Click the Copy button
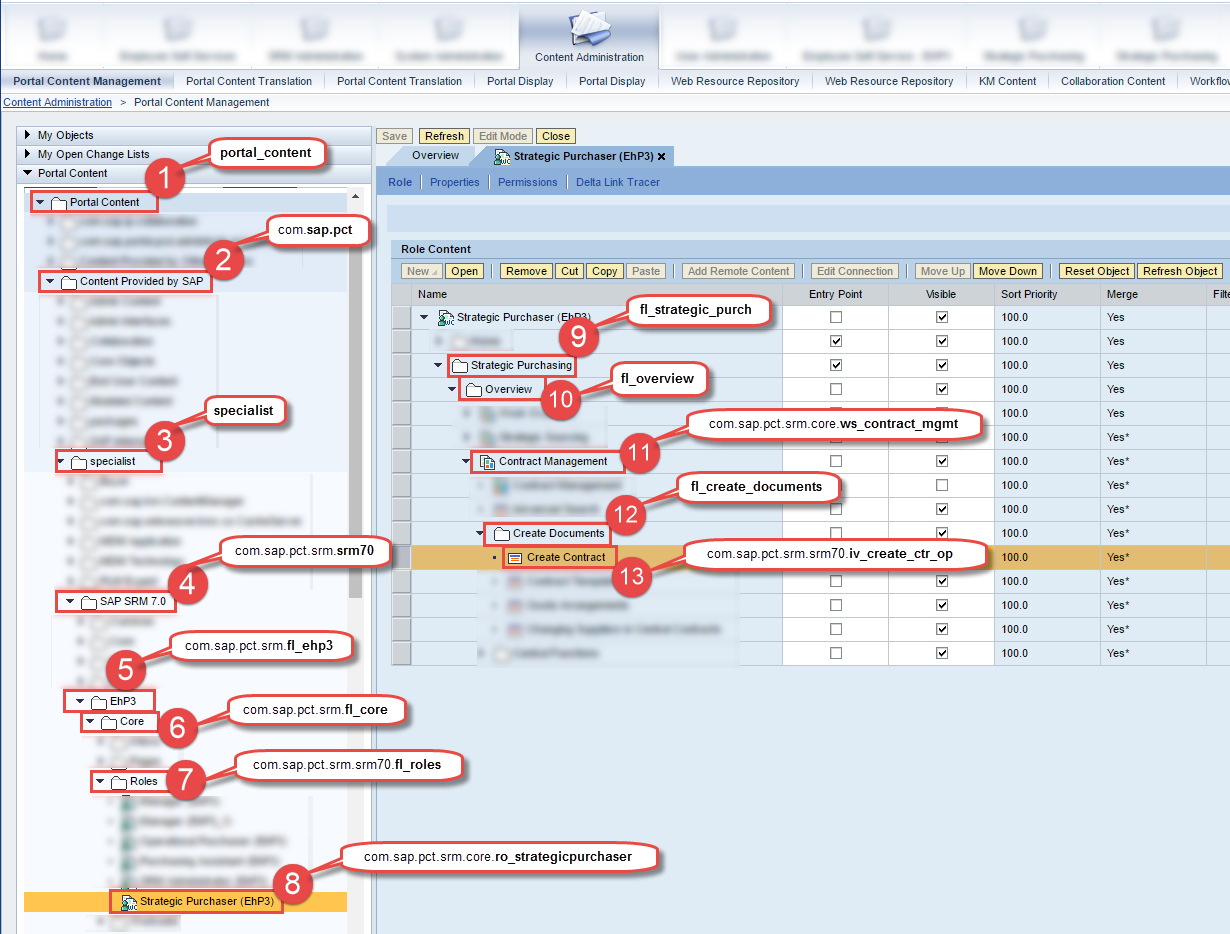Viewport: 1230px width, 934px height. tap(604, 271)
